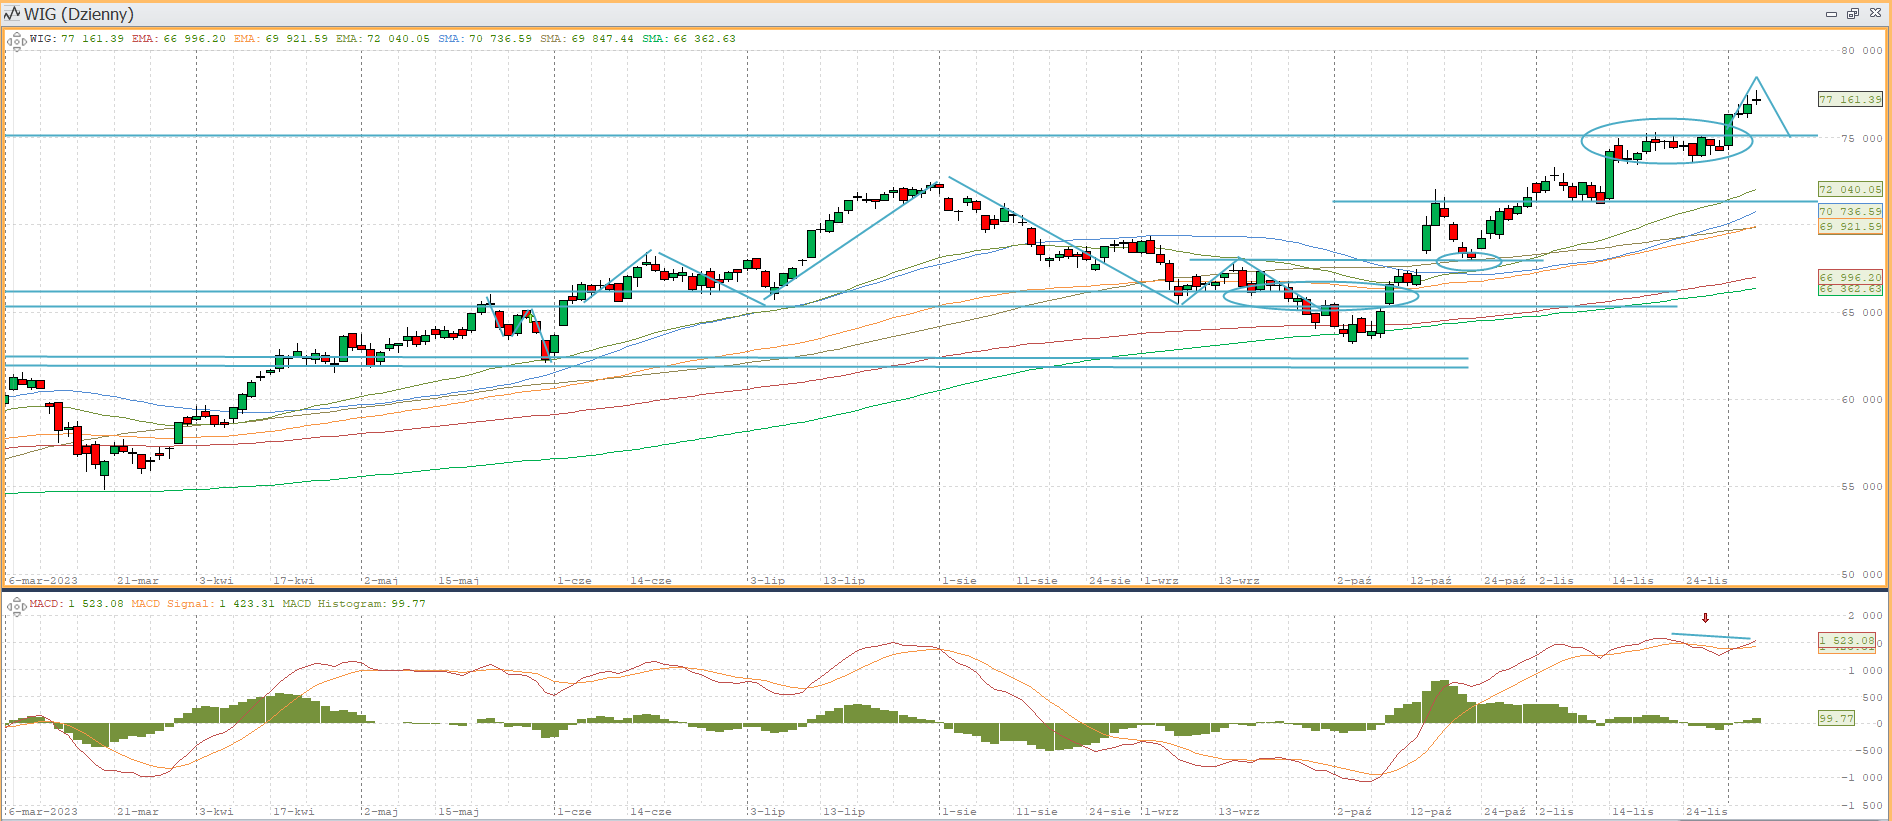The height and width of the screenshot is (821, 1892).
Task: Click the chart icon beside the WIG title
Action: 12,14
